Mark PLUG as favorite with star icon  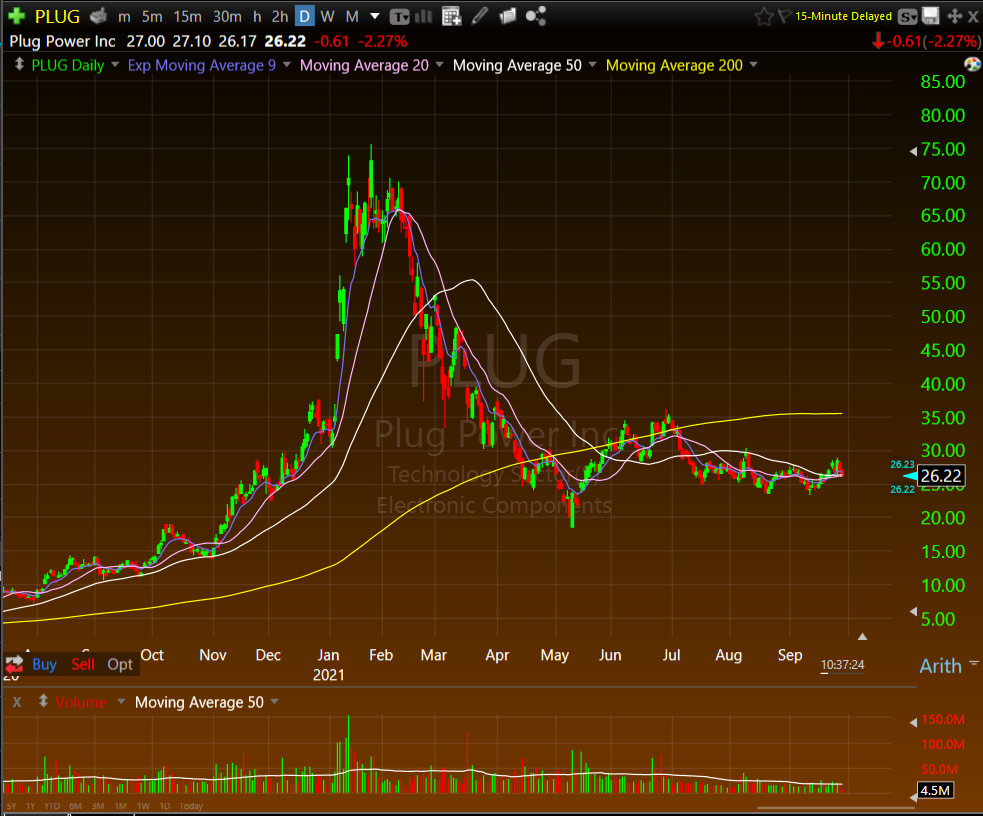(x=764, y=16)
